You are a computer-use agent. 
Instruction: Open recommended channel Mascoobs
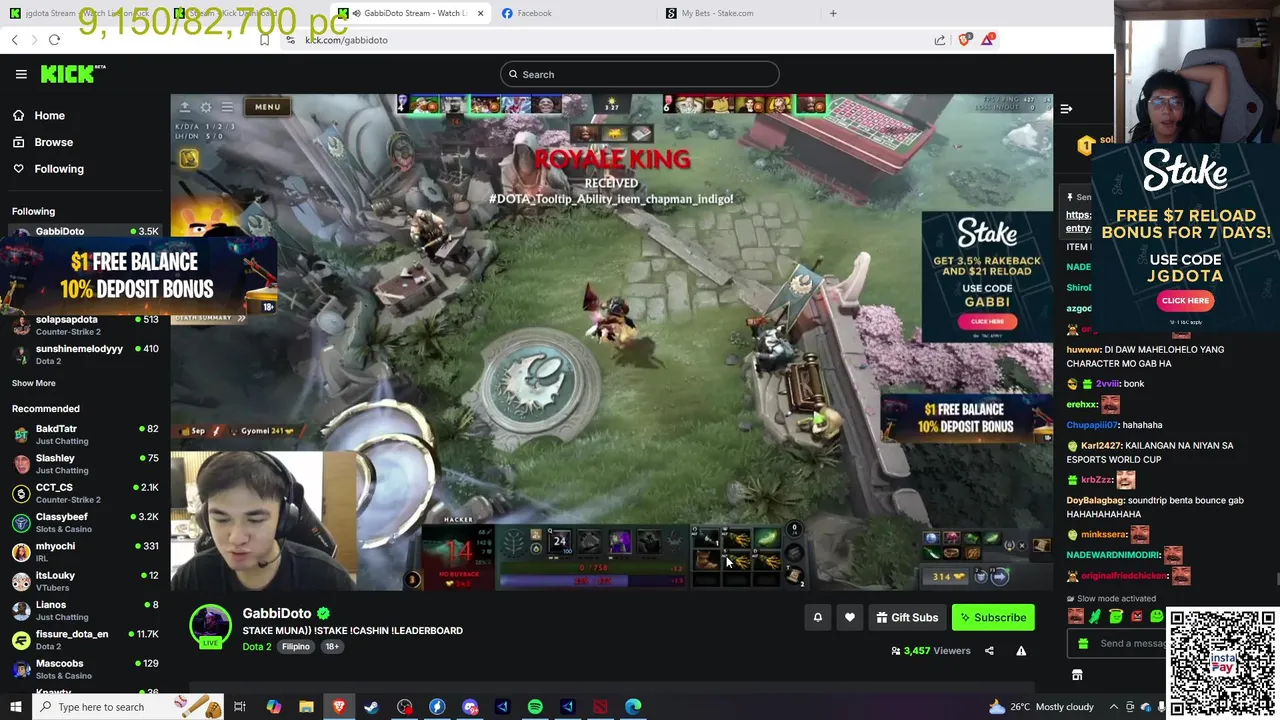(x=85, y=669)
